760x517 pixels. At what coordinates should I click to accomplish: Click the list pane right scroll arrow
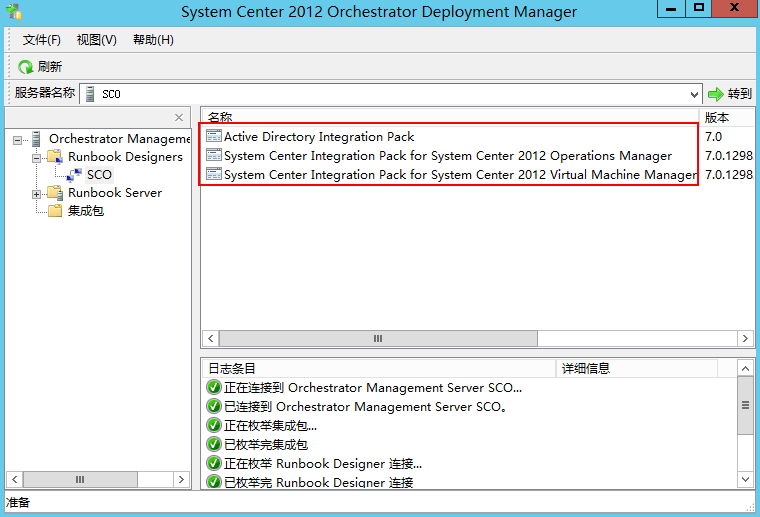pos(745,338)
